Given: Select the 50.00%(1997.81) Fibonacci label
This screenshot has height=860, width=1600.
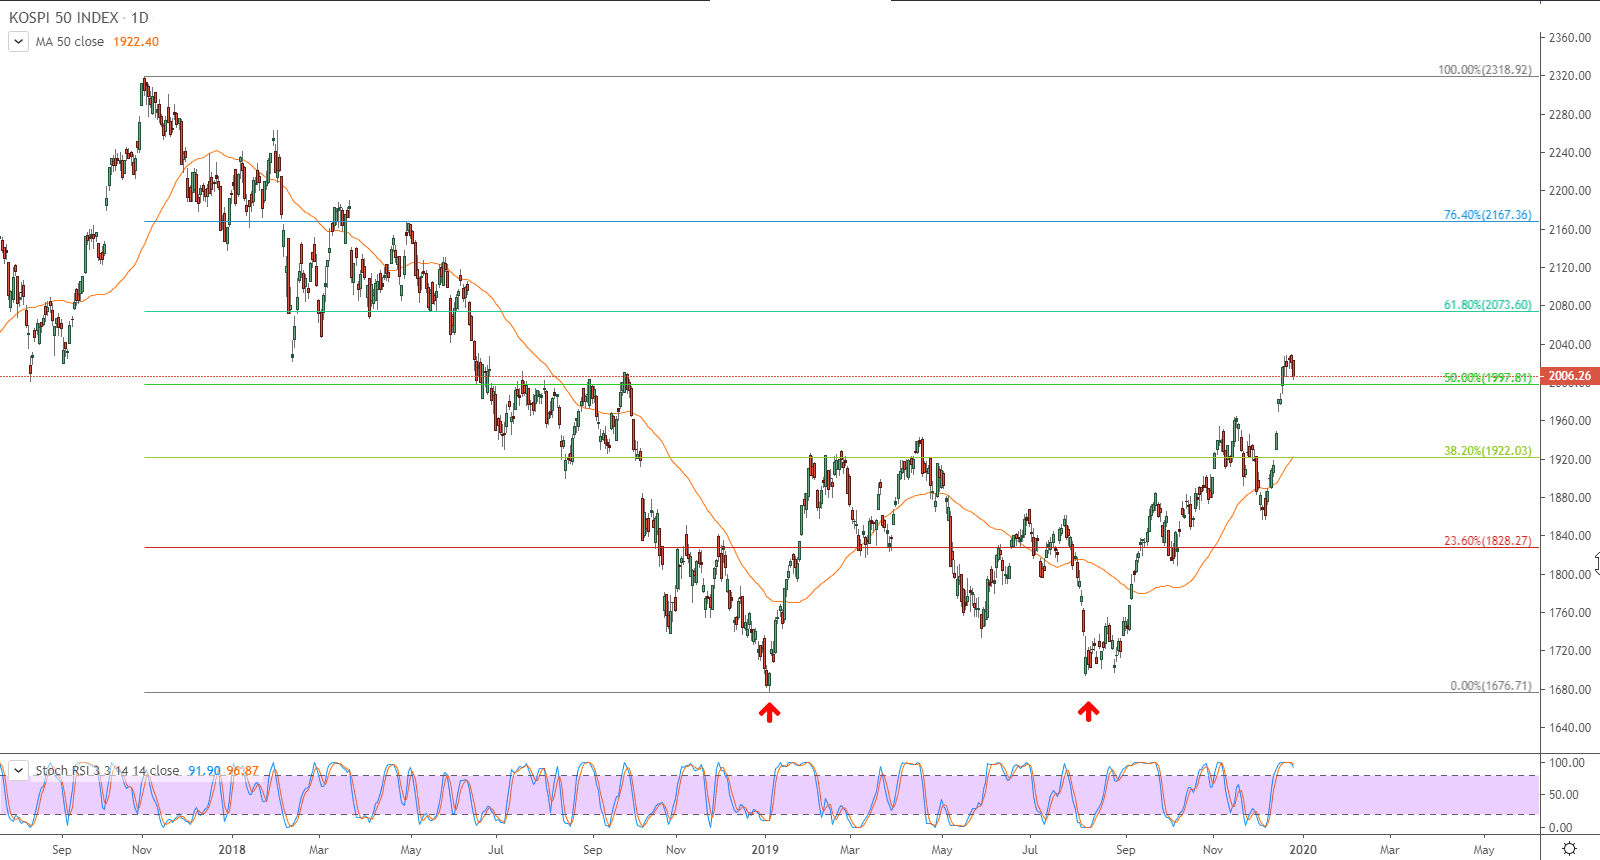Looking at the screenshot, I should [x=1487, y=378].
